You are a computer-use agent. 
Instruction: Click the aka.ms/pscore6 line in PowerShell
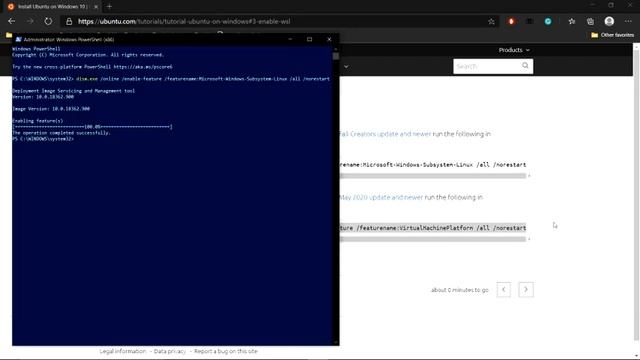coord(92,67)
